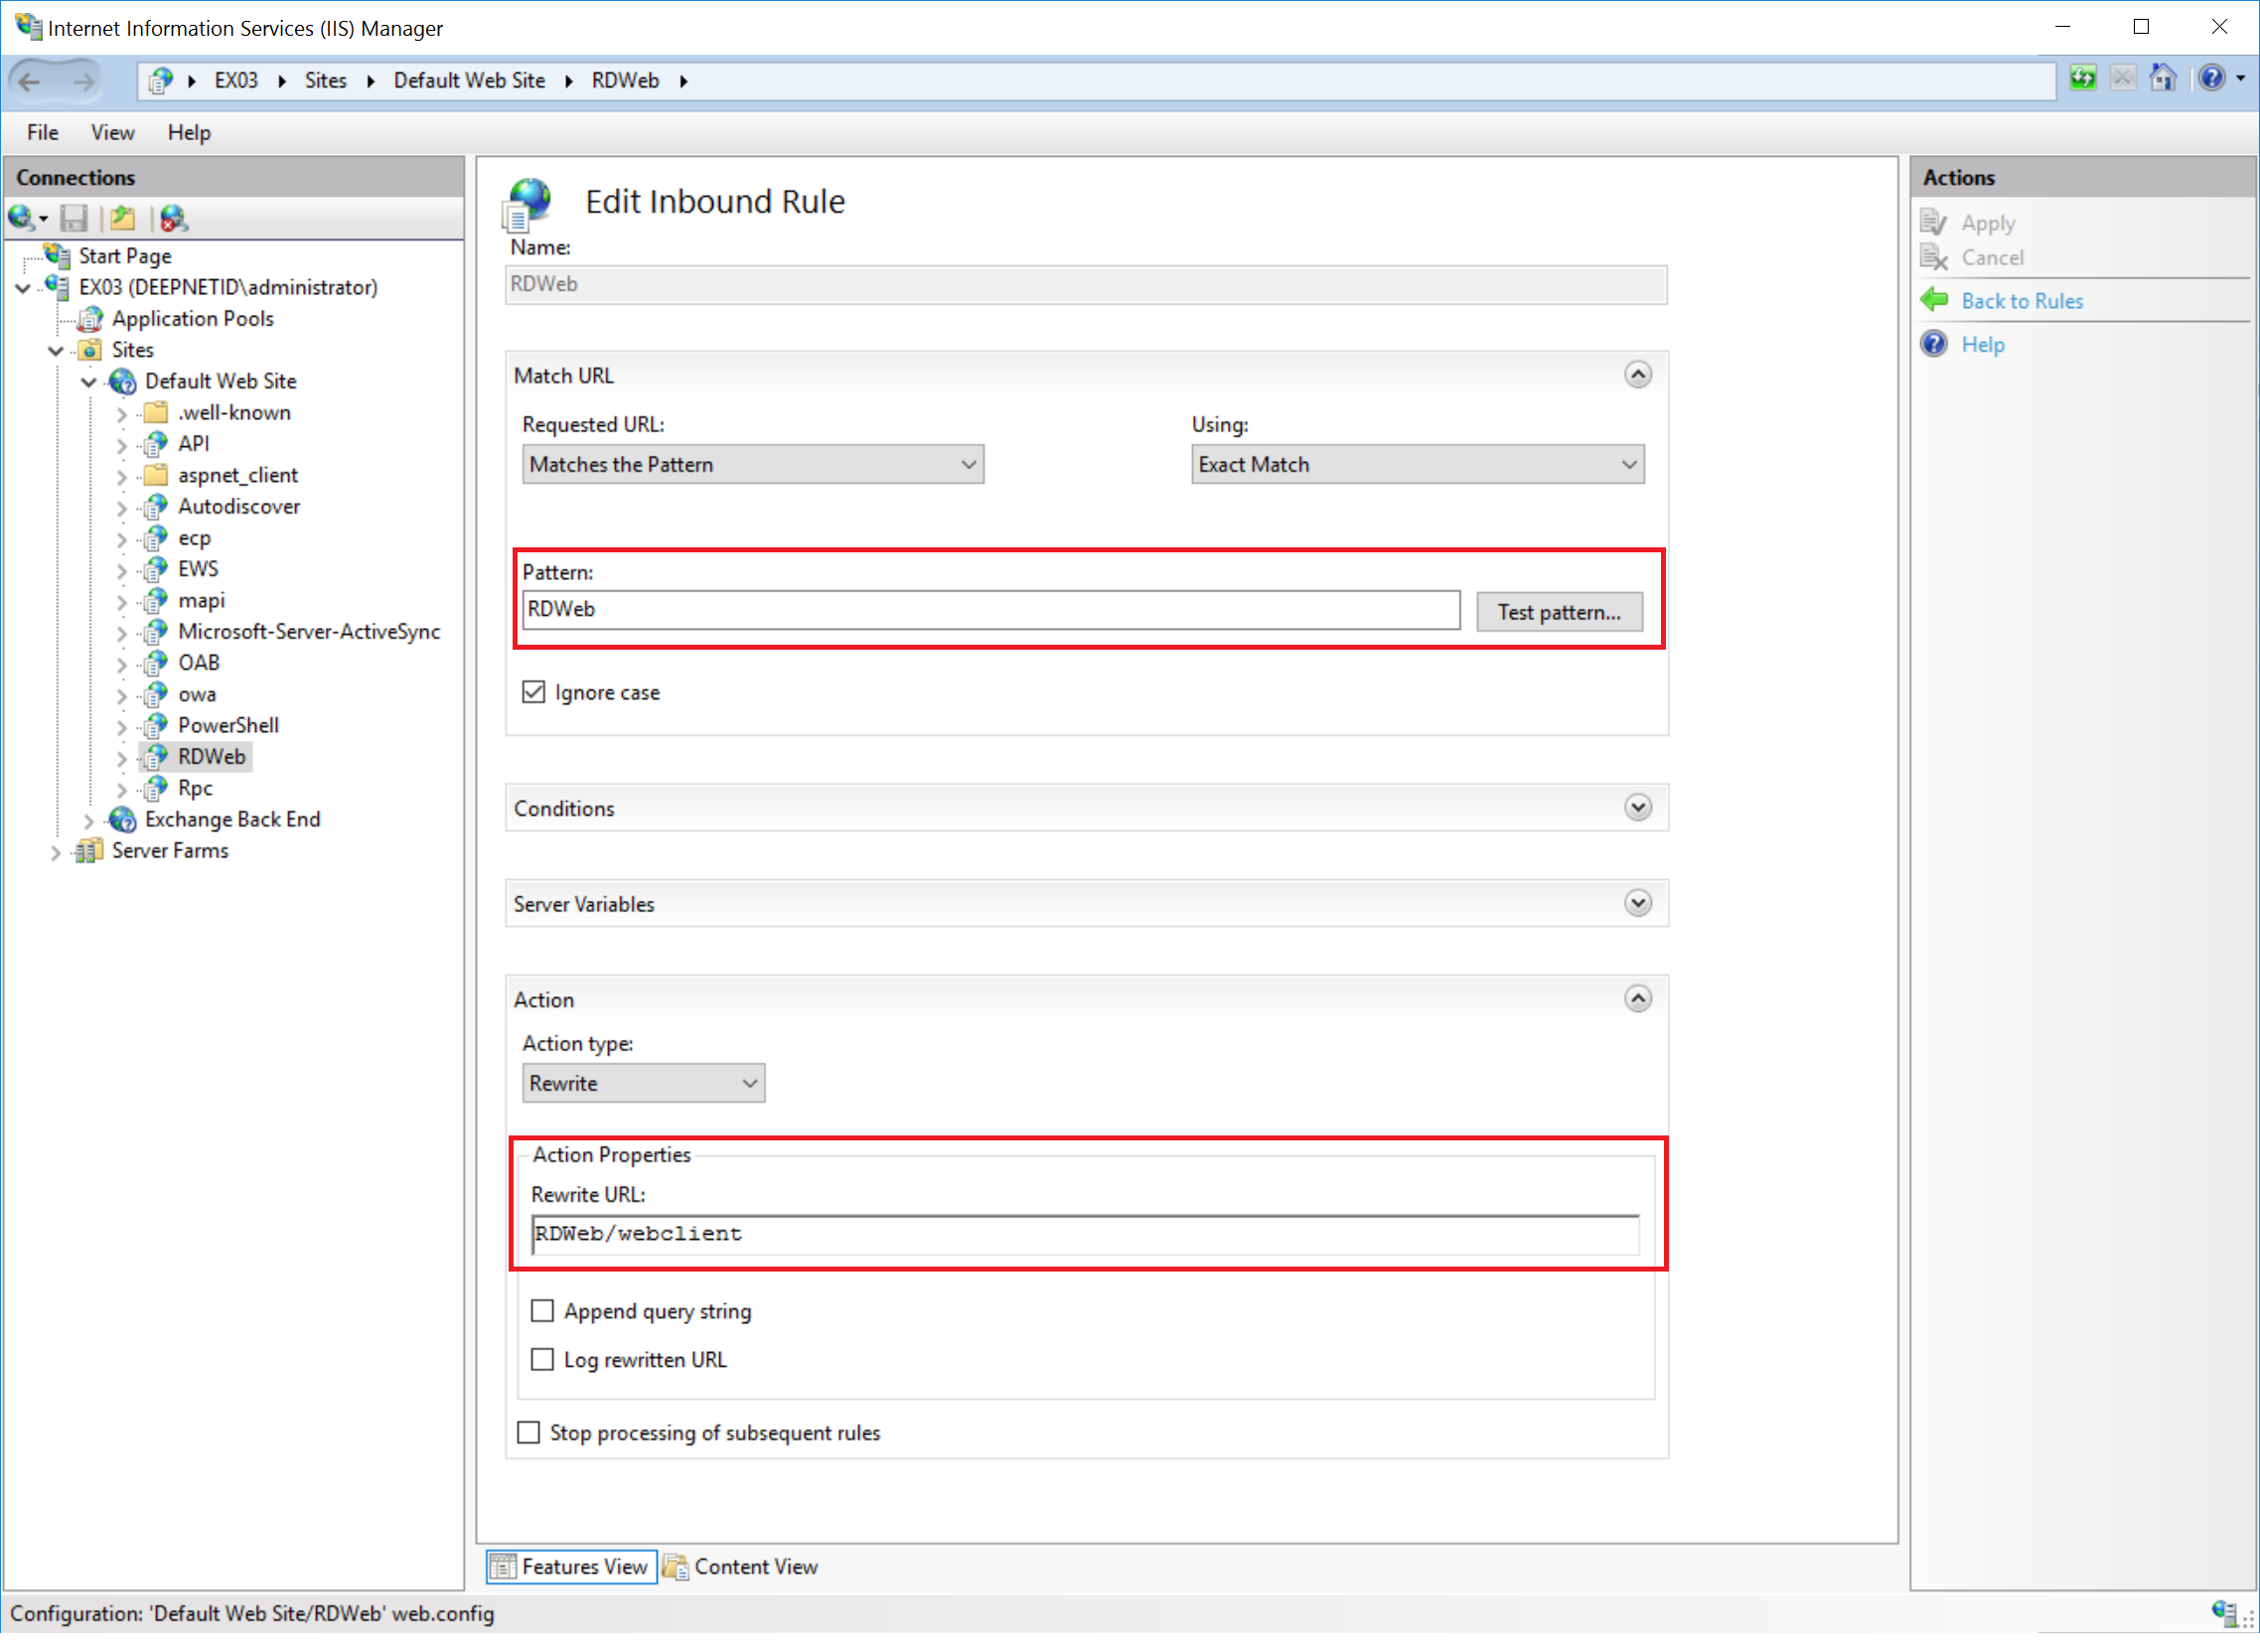Uncheck the Ignore case checkbox

coord(534,692)
